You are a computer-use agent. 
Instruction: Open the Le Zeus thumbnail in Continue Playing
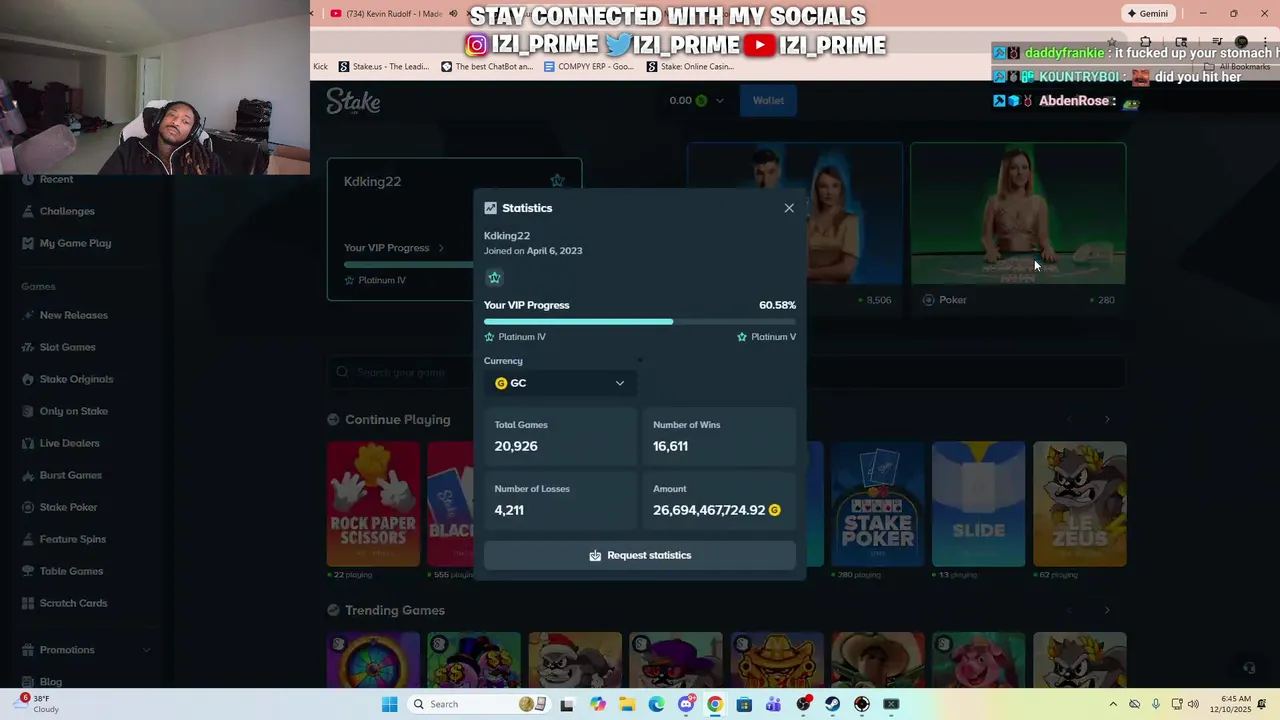pos(1079,504)
